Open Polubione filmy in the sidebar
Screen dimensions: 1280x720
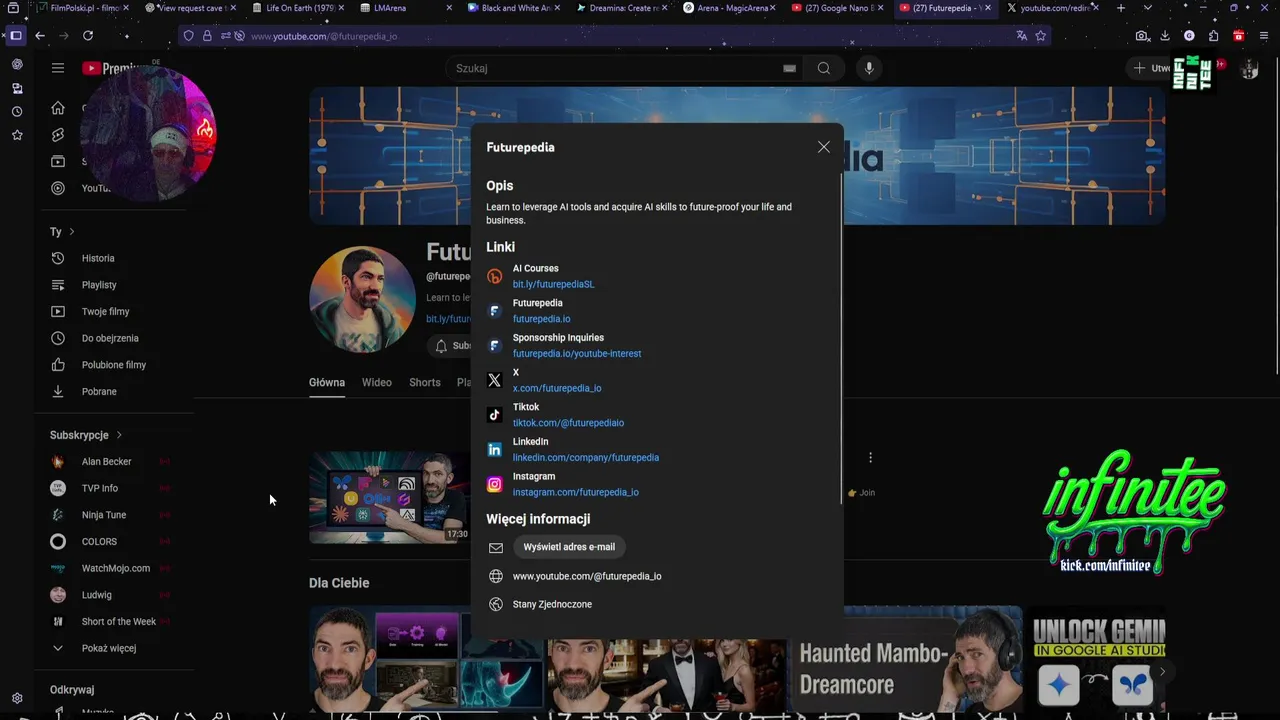pos(115,365)
